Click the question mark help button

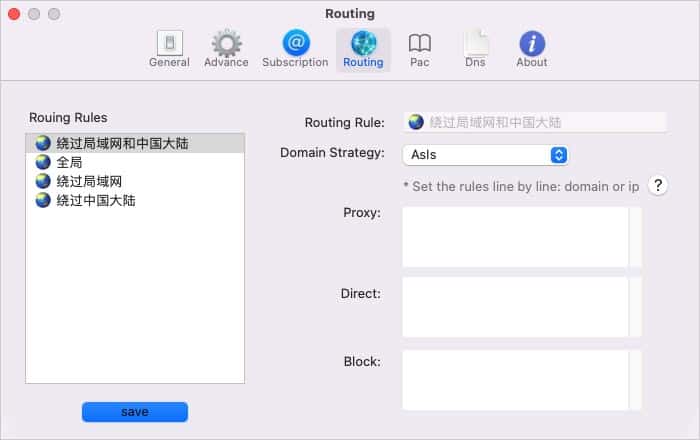658,185
